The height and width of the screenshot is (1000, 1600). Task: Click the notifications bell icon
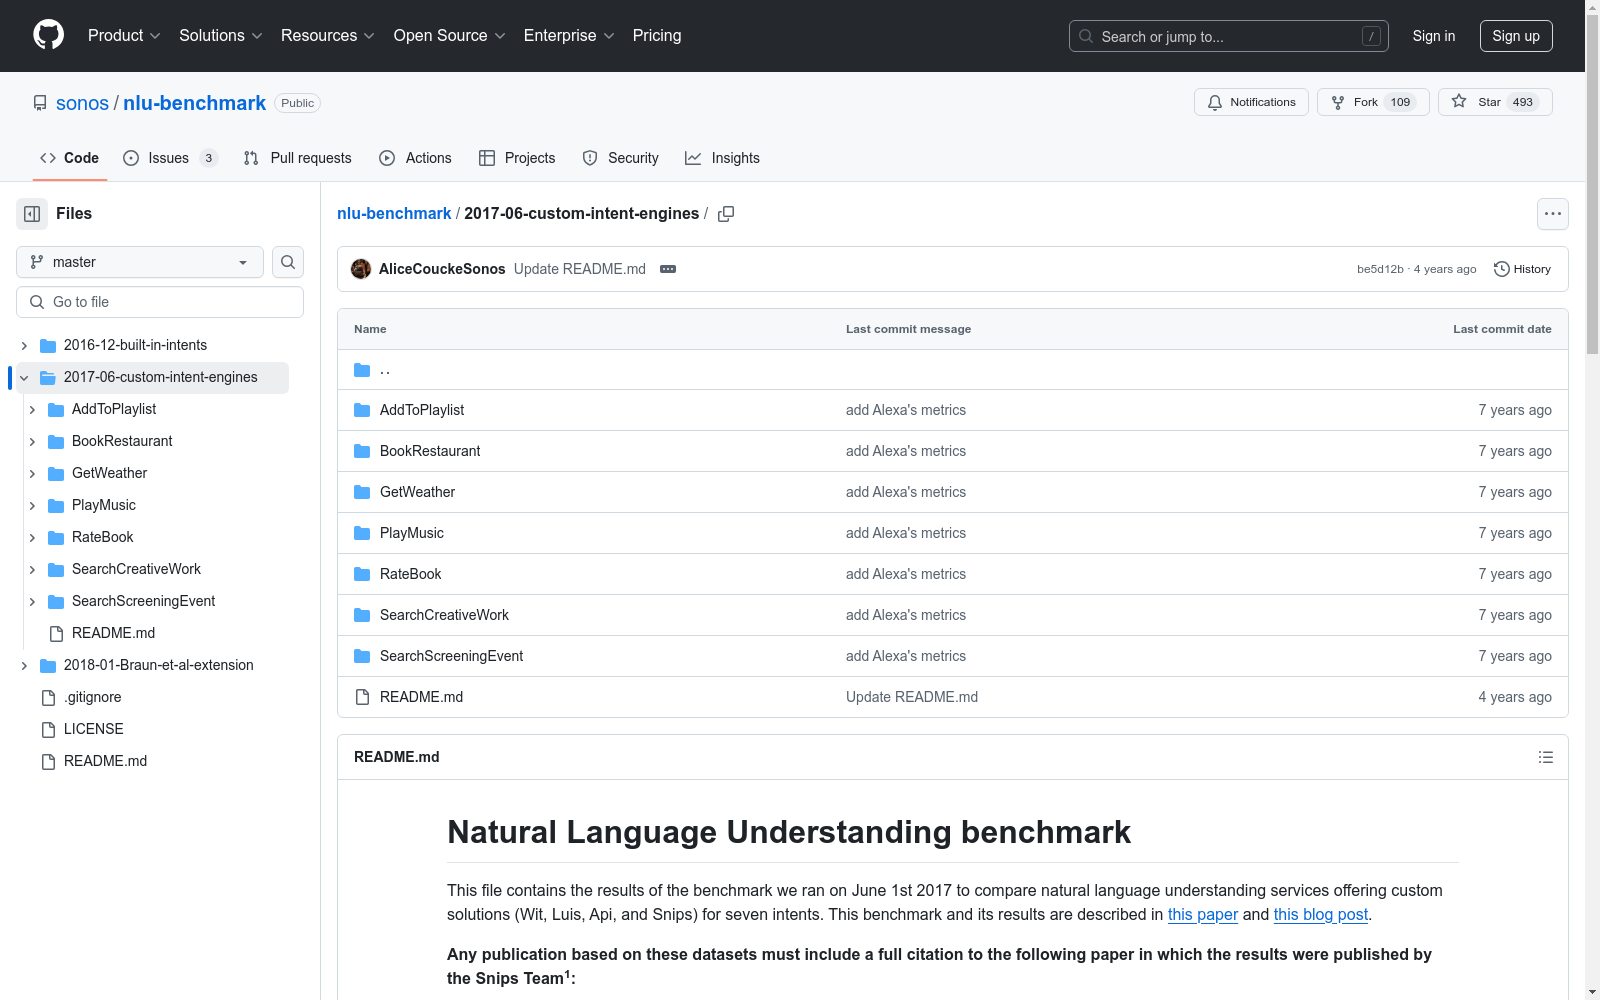tap(1215, 102)
